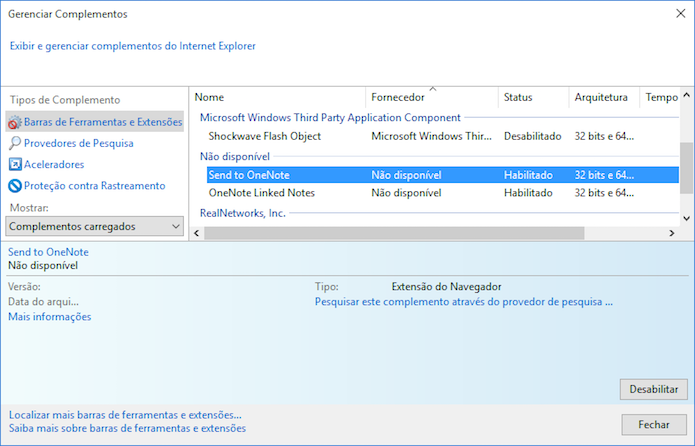The width and height of the screenshot is (695, 446).
Task: Click the horizontal scroll right arrow
Action: pos(672,233)
